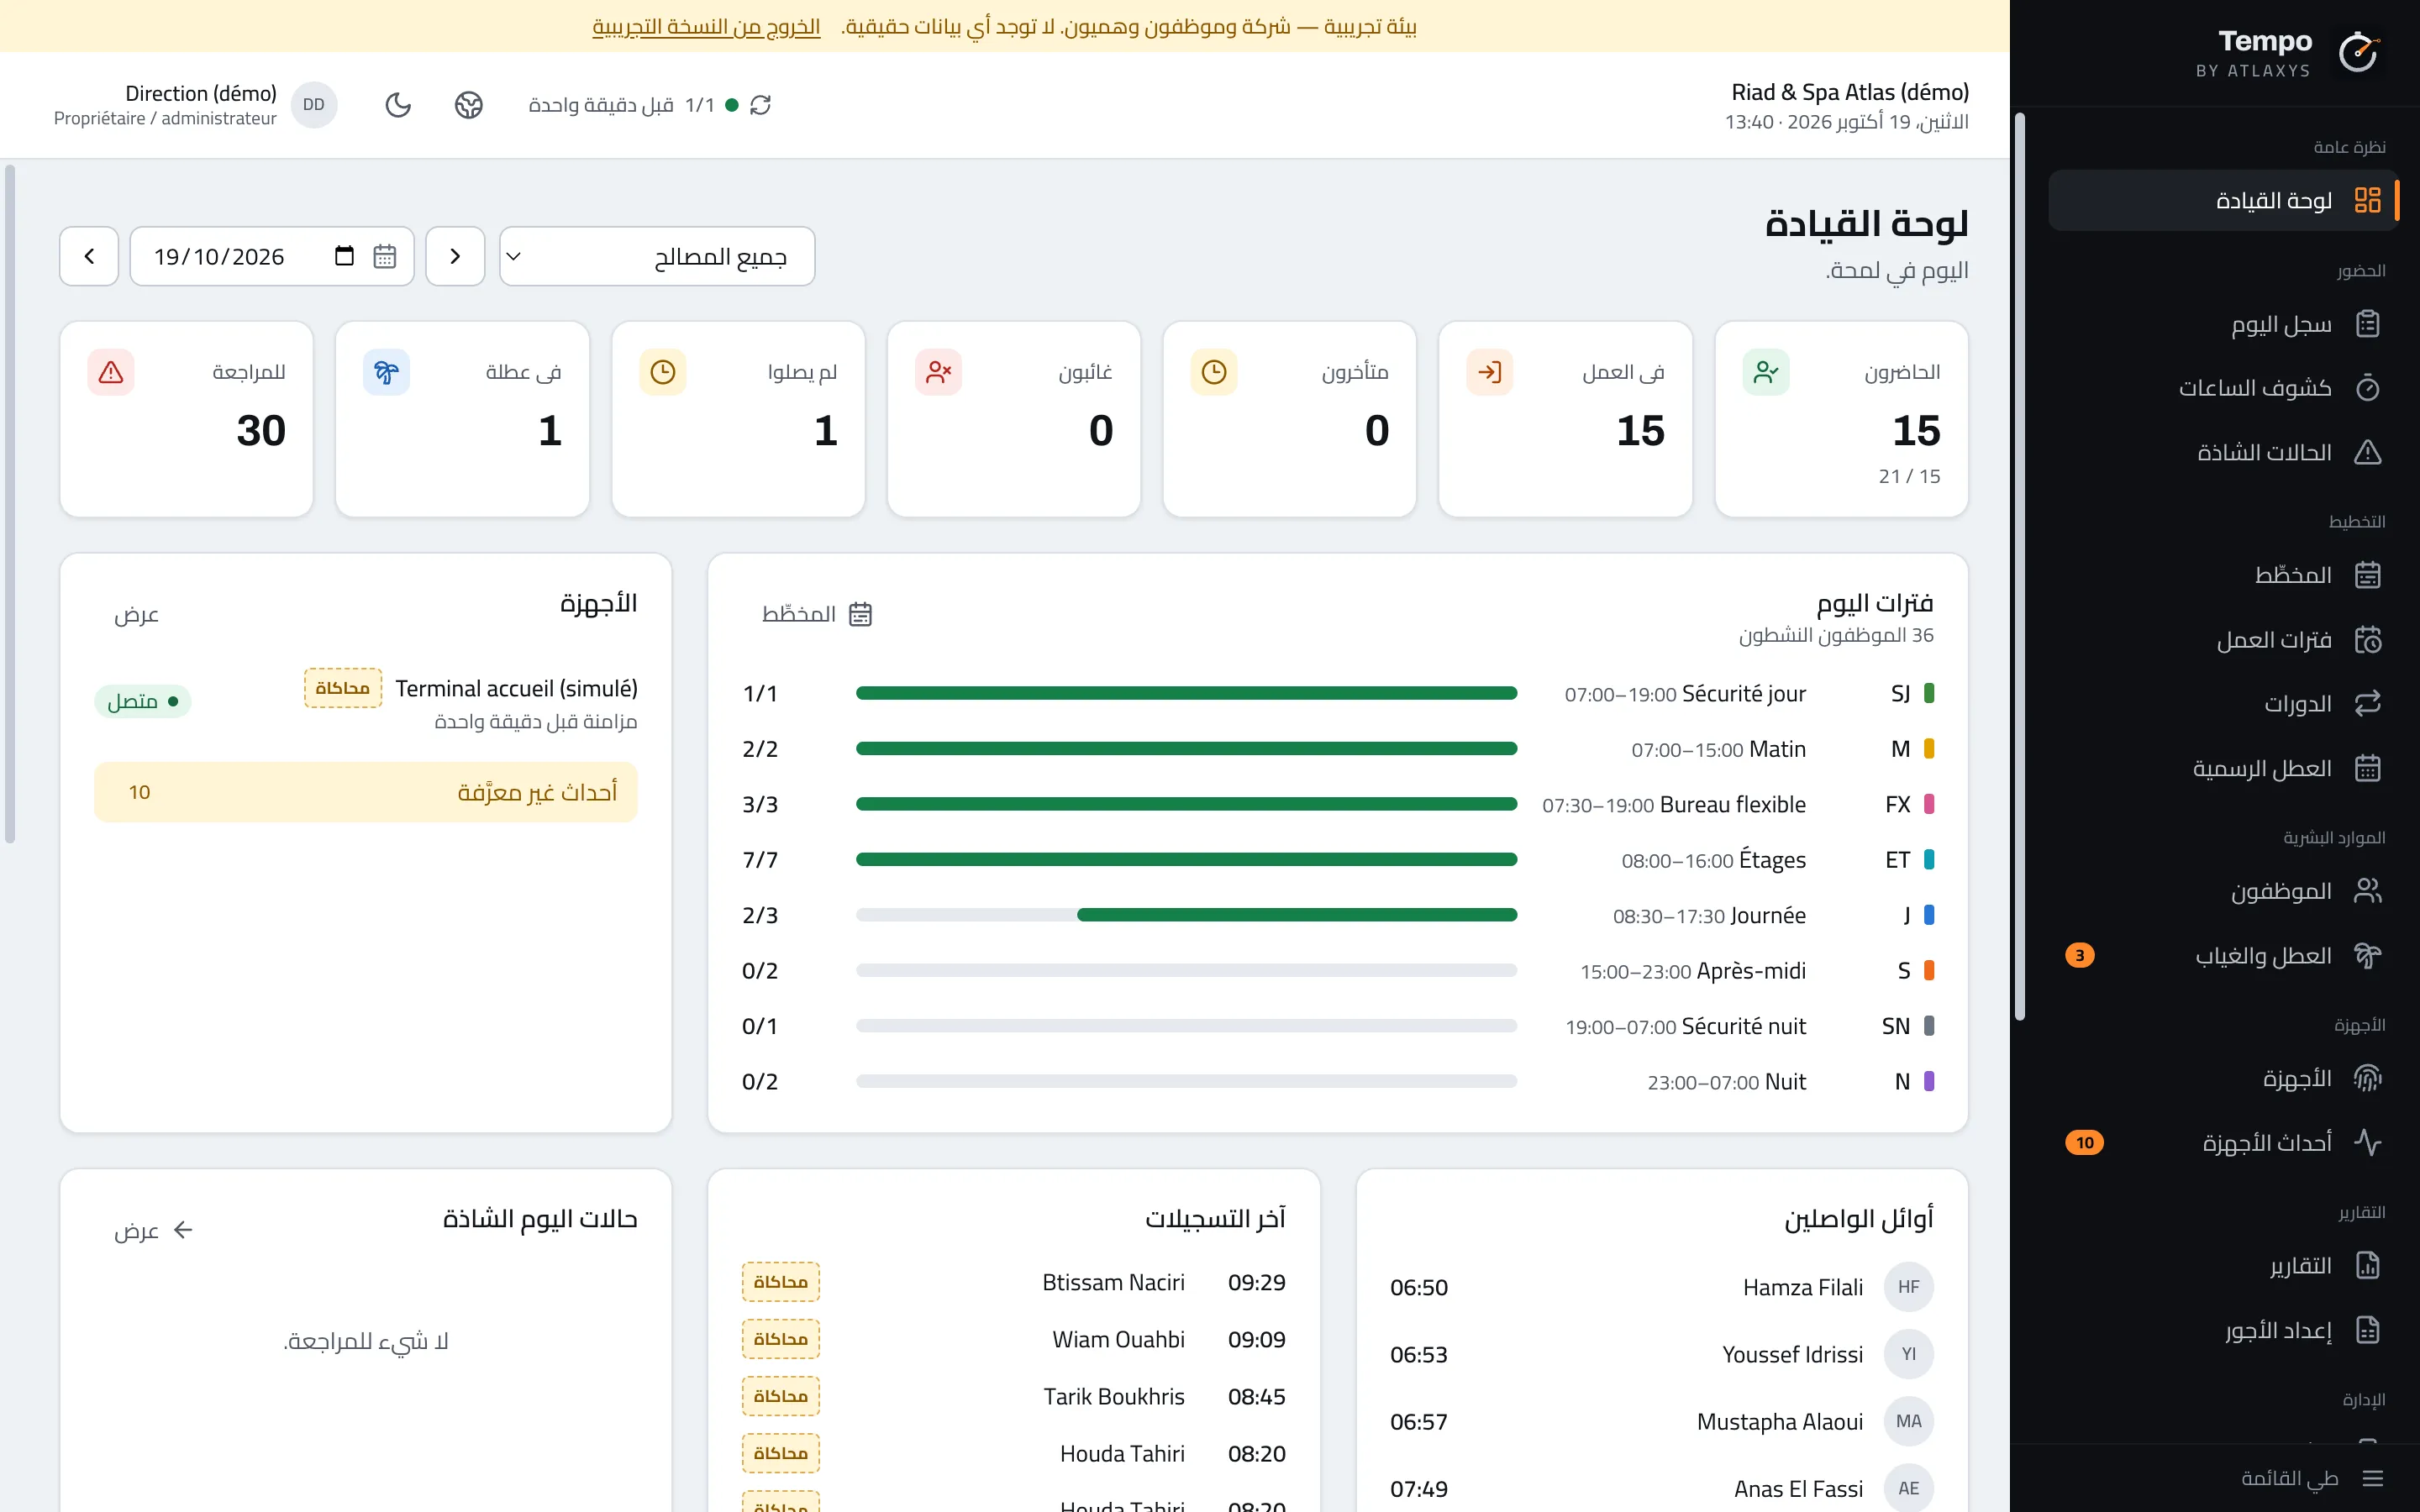
Task: Expand the جميع المصالح department dropdown
Action: pos(657,257)
